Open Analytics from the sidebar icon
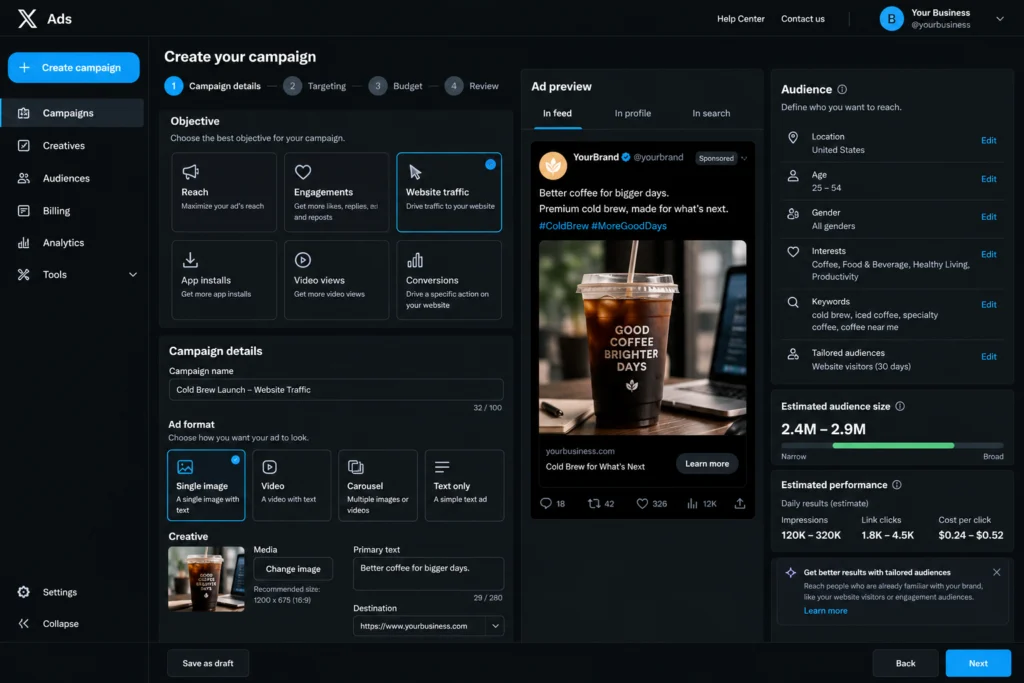The image size is (1024, 683). coord(24,243)
